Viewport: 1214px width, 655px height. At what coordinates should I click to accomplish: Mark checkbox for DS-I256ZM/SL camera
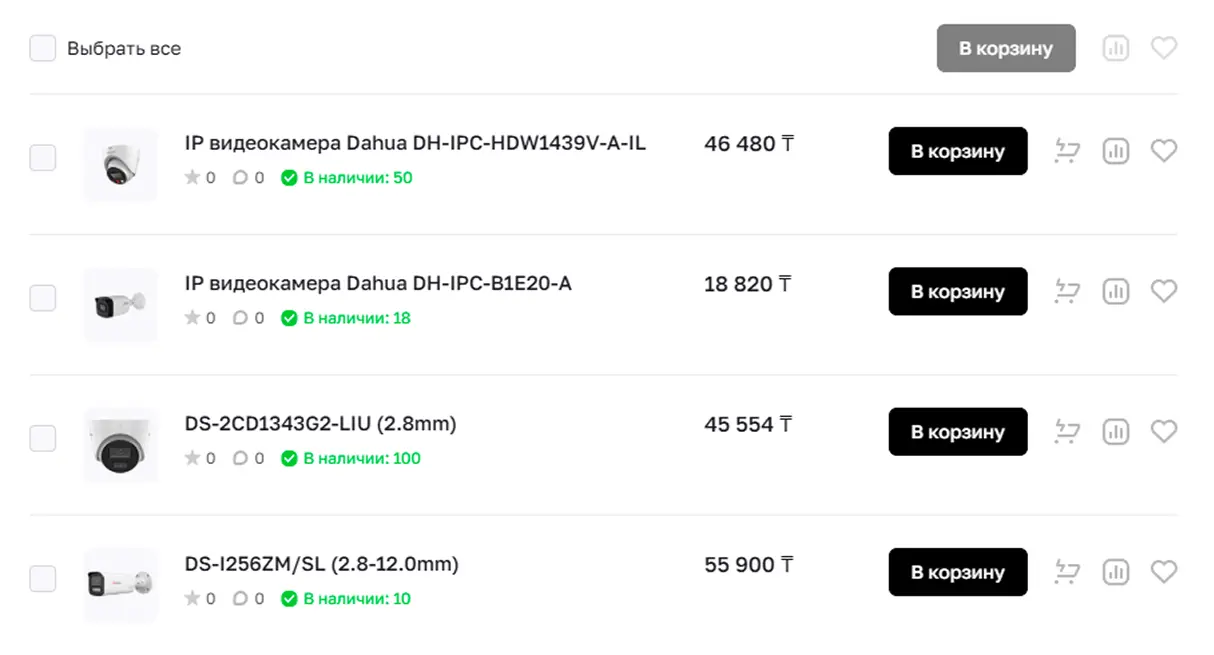pos(43,578)
